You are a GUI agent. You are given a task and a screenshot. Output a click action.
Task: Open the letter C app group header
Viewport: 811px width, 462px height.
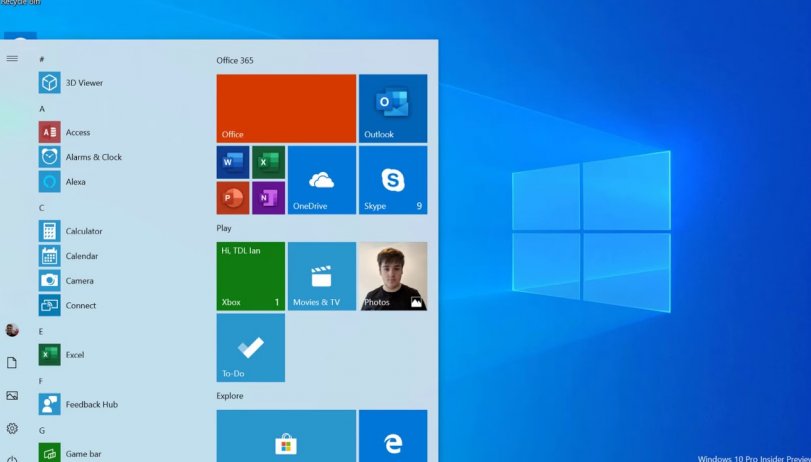(41, 207)
